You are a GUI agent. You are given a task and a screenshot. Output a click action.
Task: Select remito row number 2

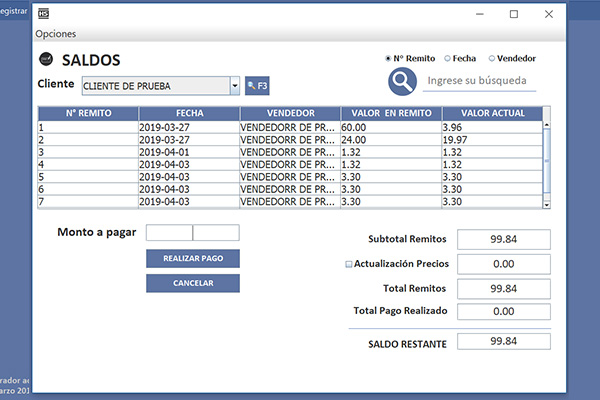coord(87,140)
